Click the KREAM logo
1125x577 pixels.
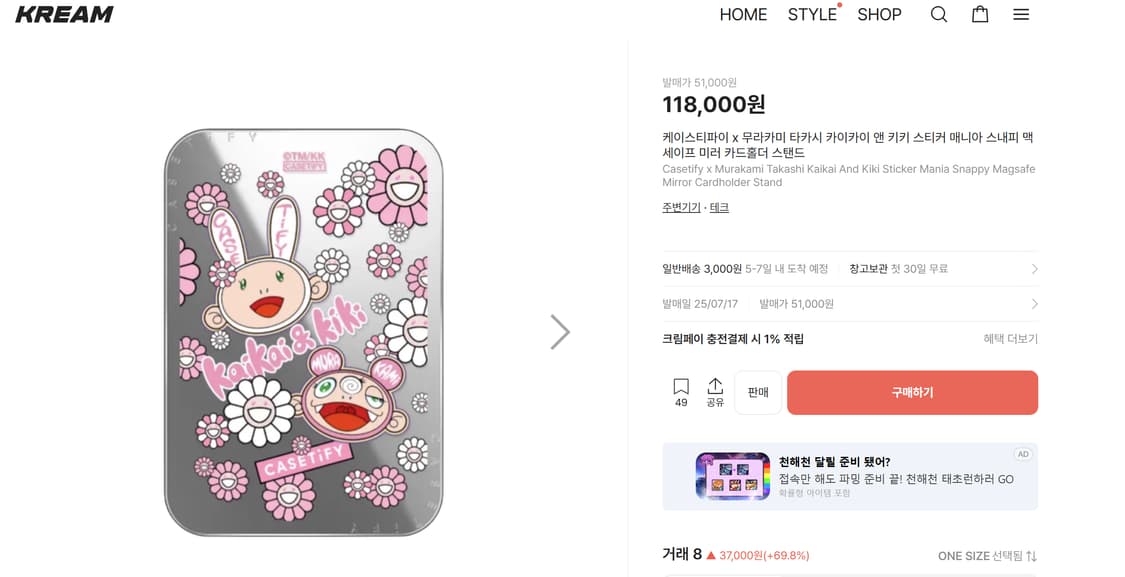[x=63, y=13]
